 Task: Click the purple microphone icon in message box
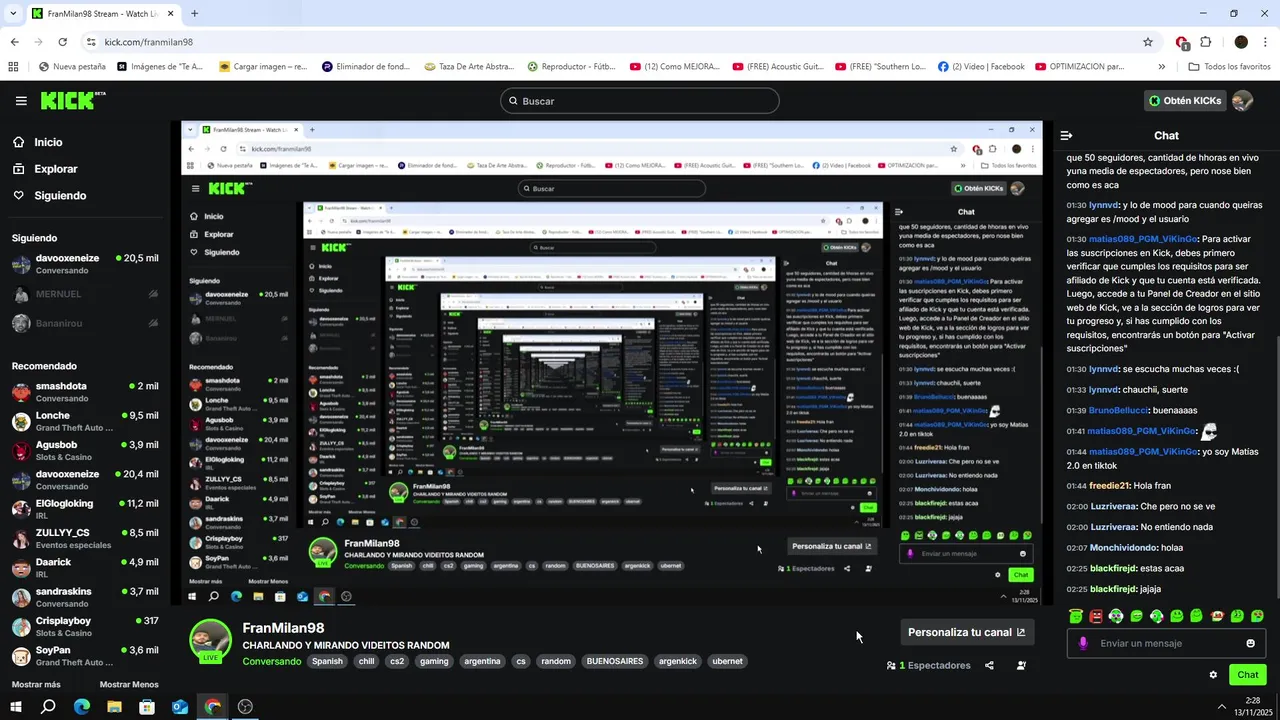pos(1083,643)
